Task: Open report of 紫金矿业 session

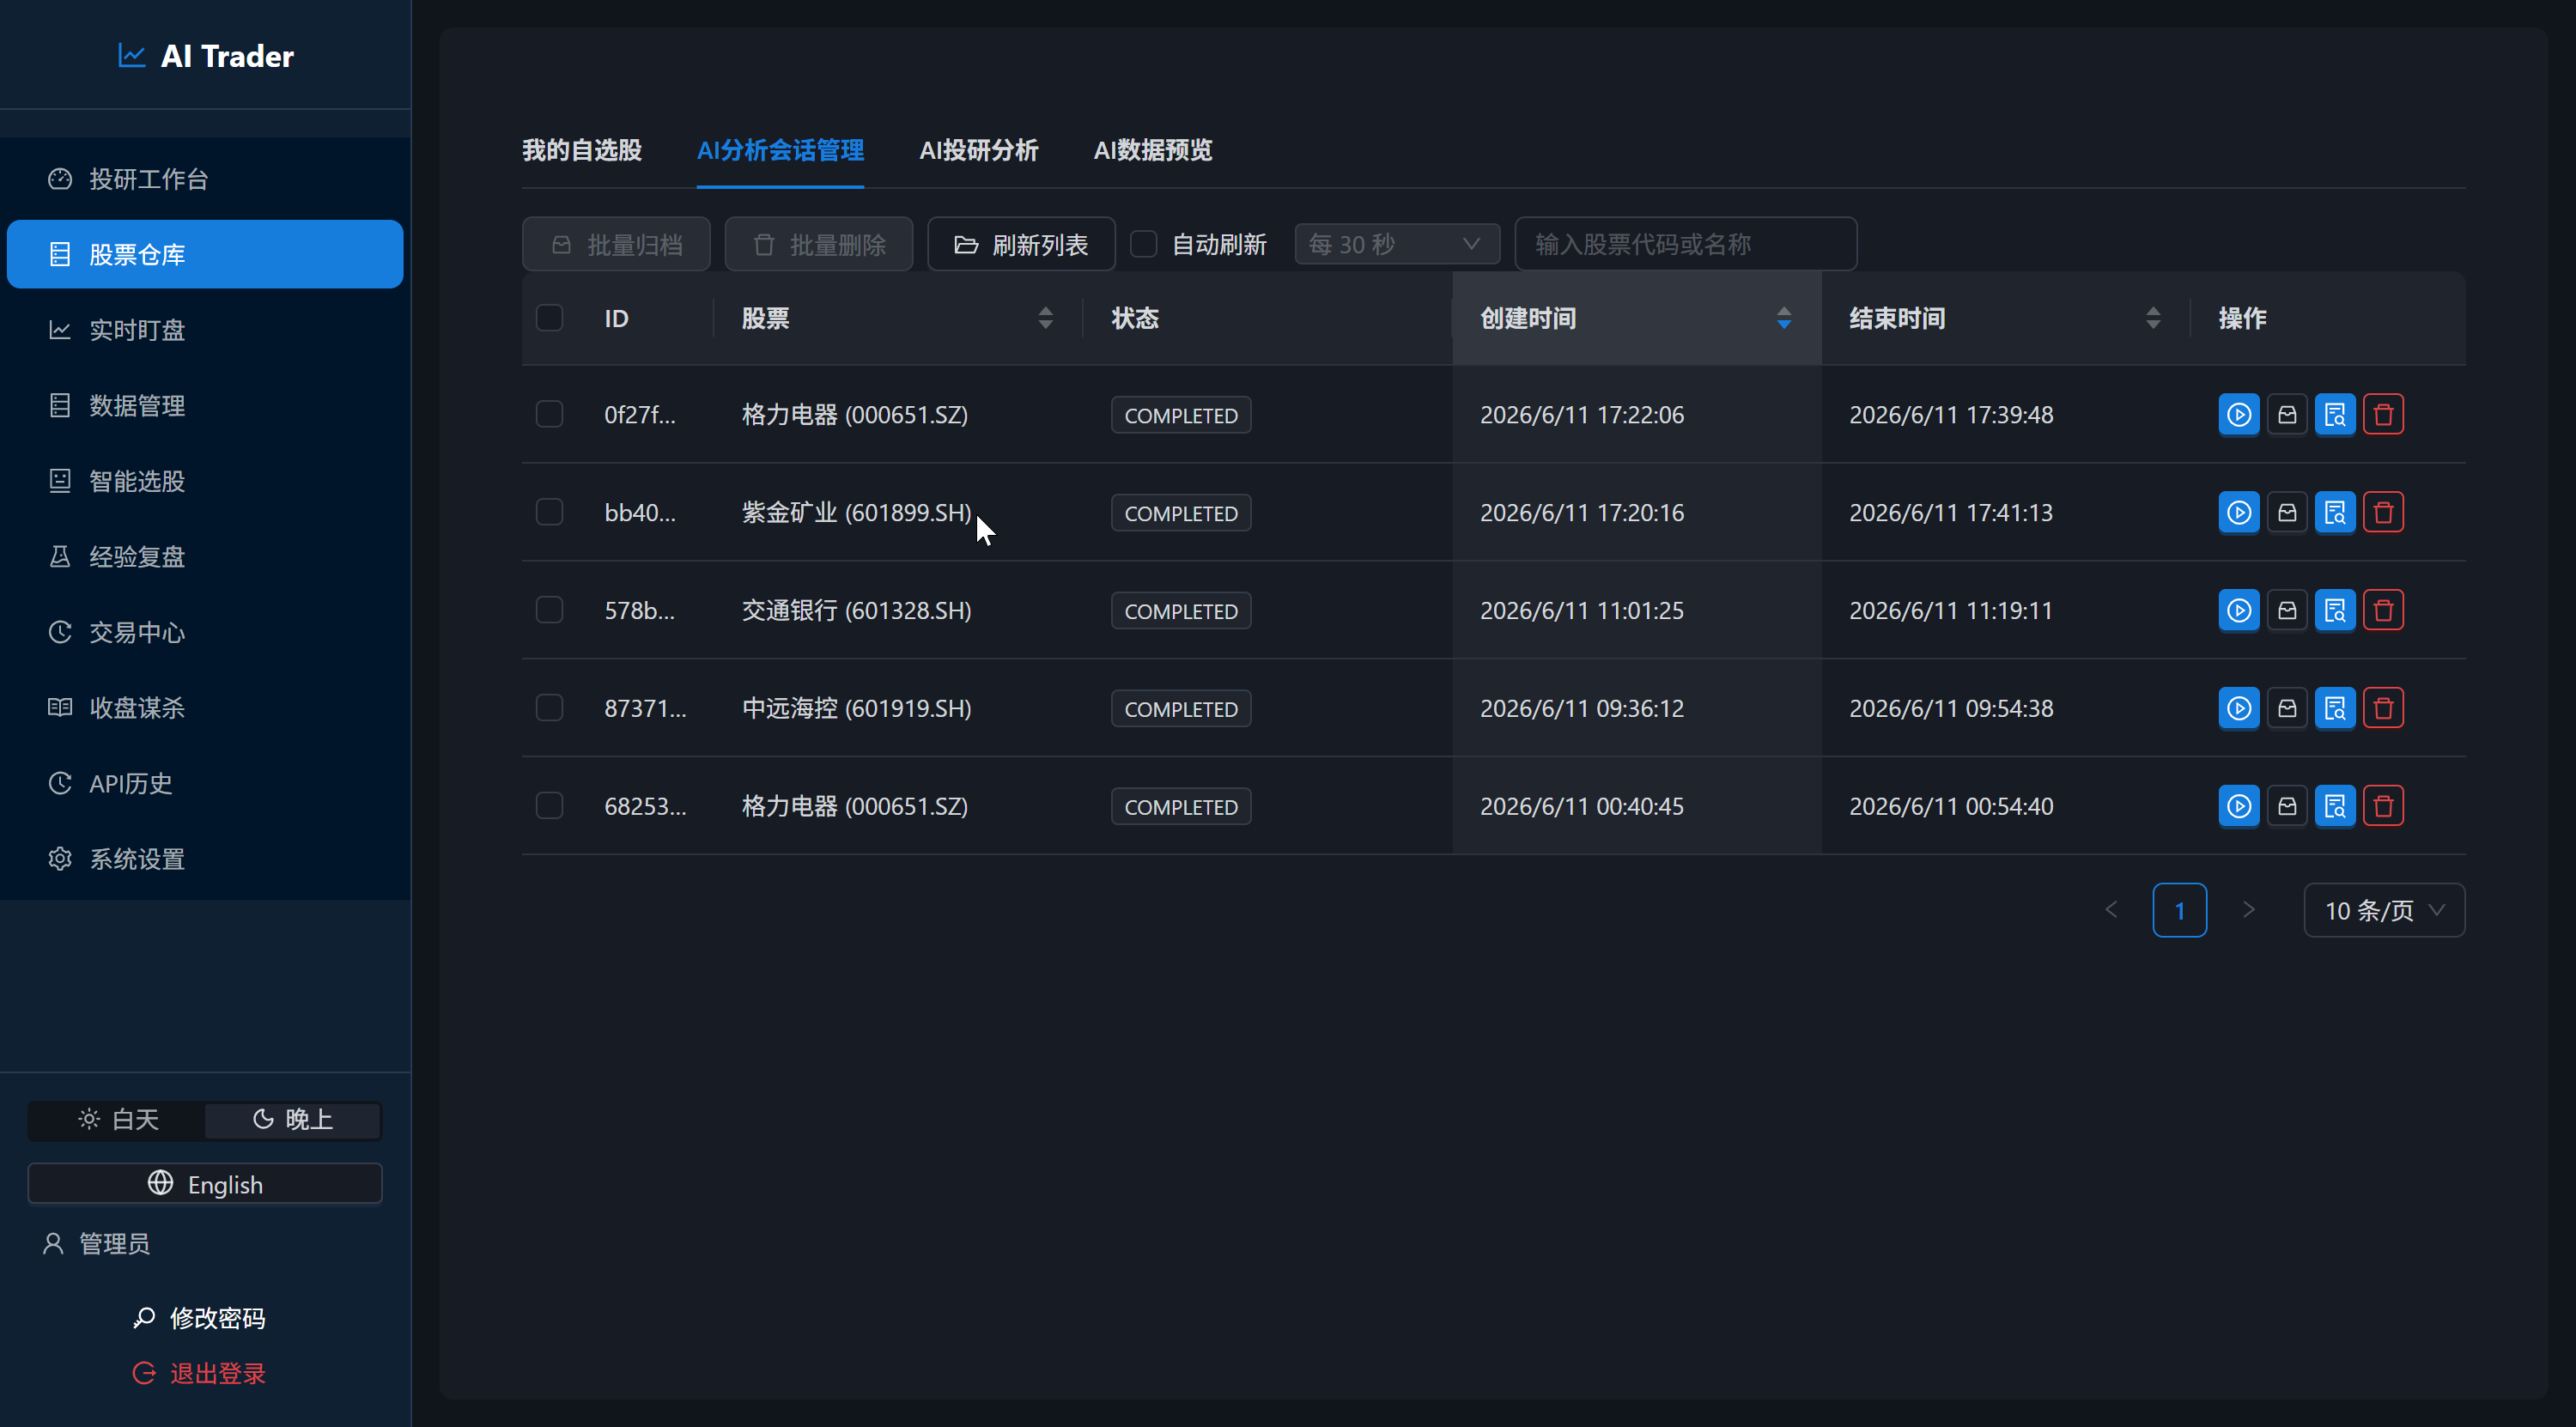Action: (x=2334, y=512)
